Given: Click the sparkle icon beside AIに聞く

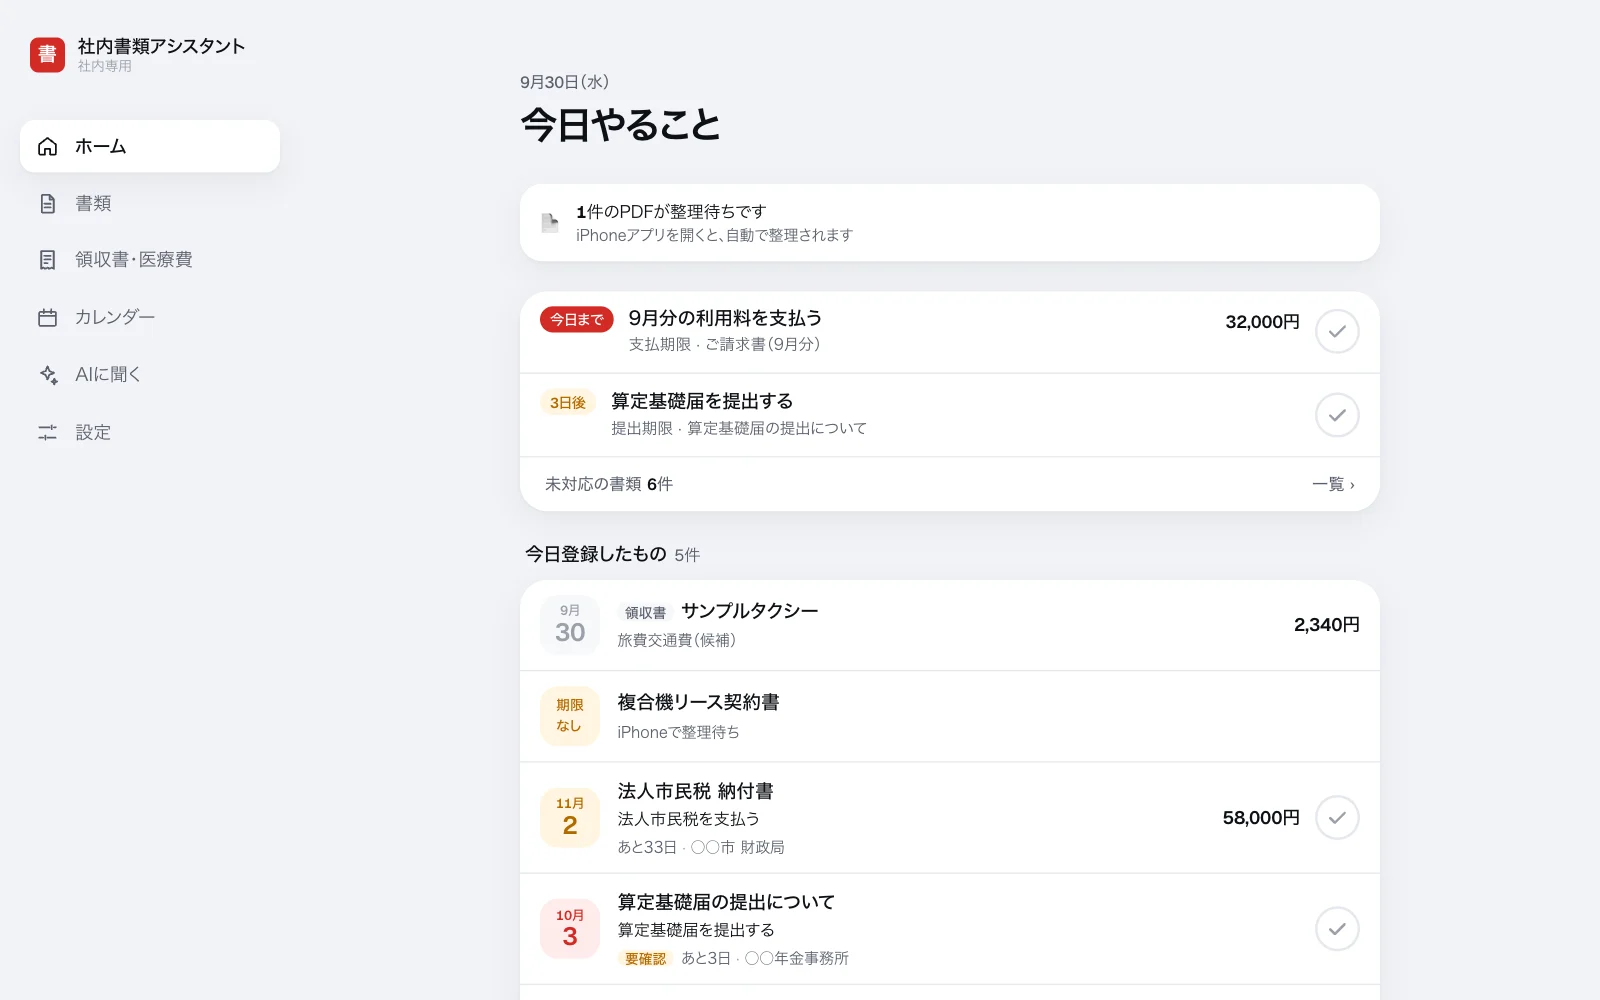Looking at the screenshot, I should (48, 375).
